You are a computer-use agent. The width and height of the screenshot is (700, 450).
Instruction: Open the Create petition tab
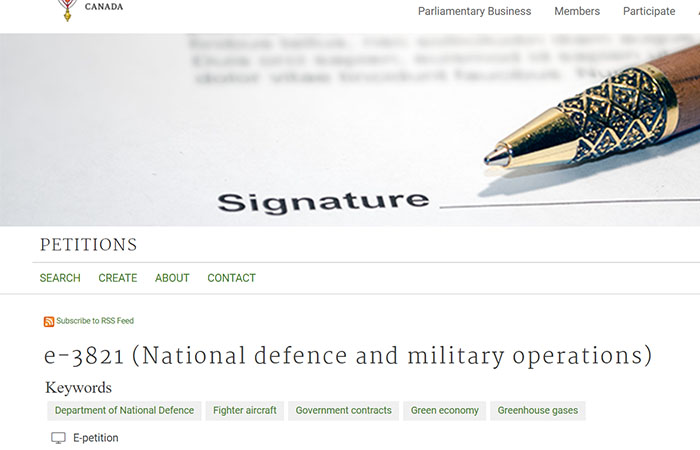pos(117,278)
